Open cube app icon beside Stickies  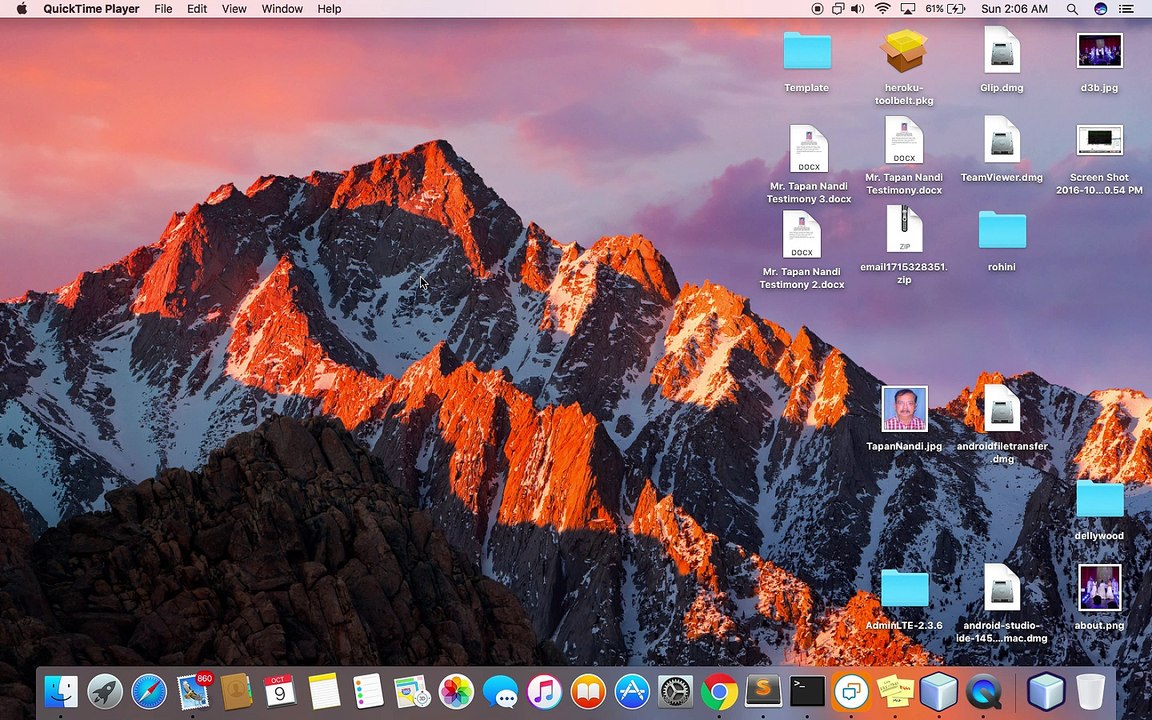point(939,691)
